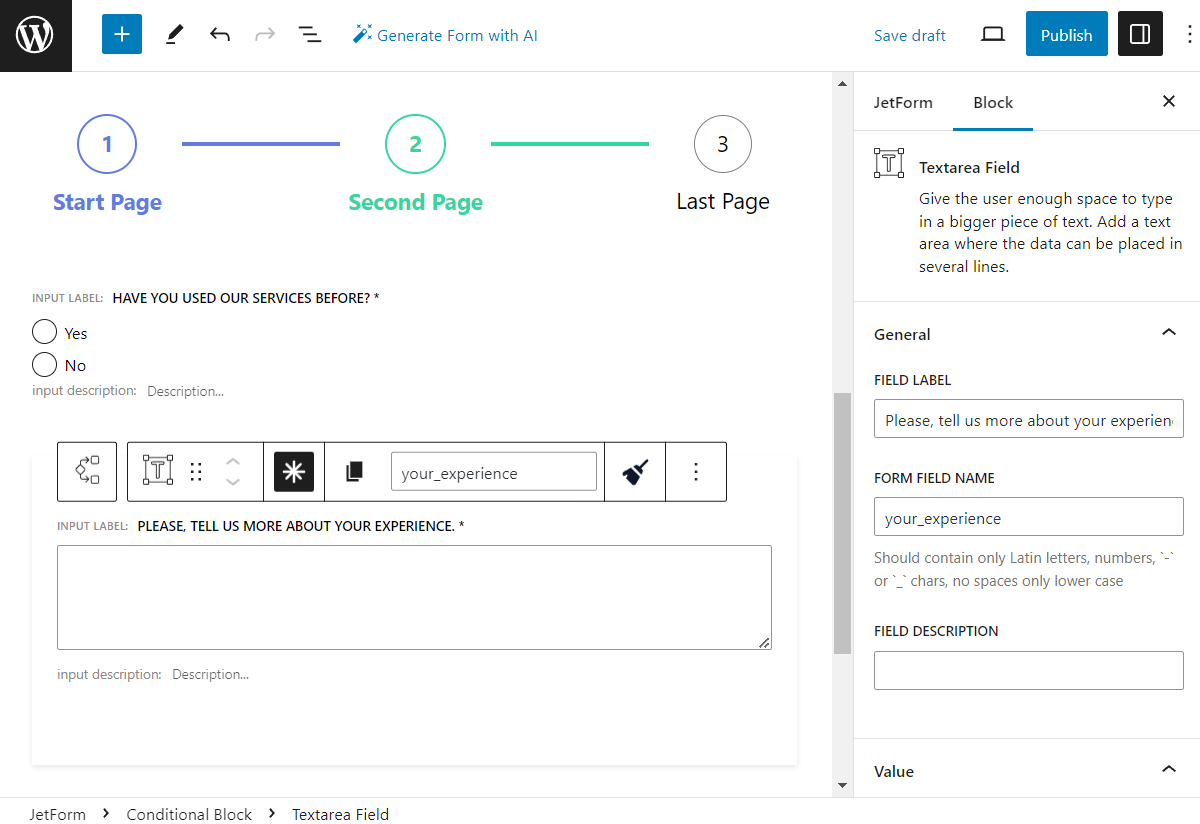
Task: Select the Yes radio button
Action: click(x=44, y=331)
